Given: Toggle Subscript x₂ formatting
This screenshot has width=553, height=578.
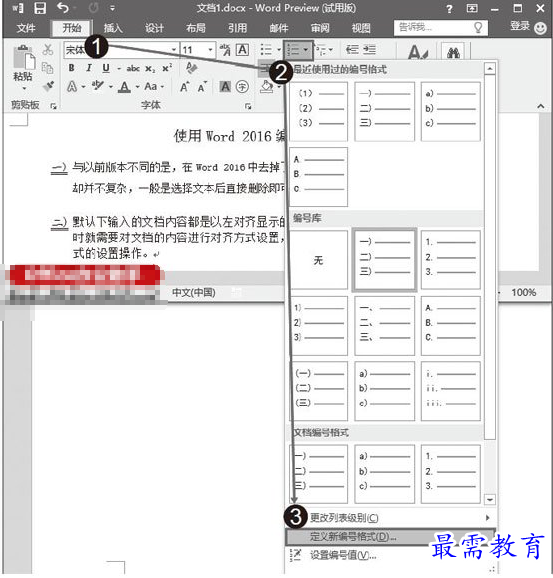Looking at the screenshot, I should (150, 69).
